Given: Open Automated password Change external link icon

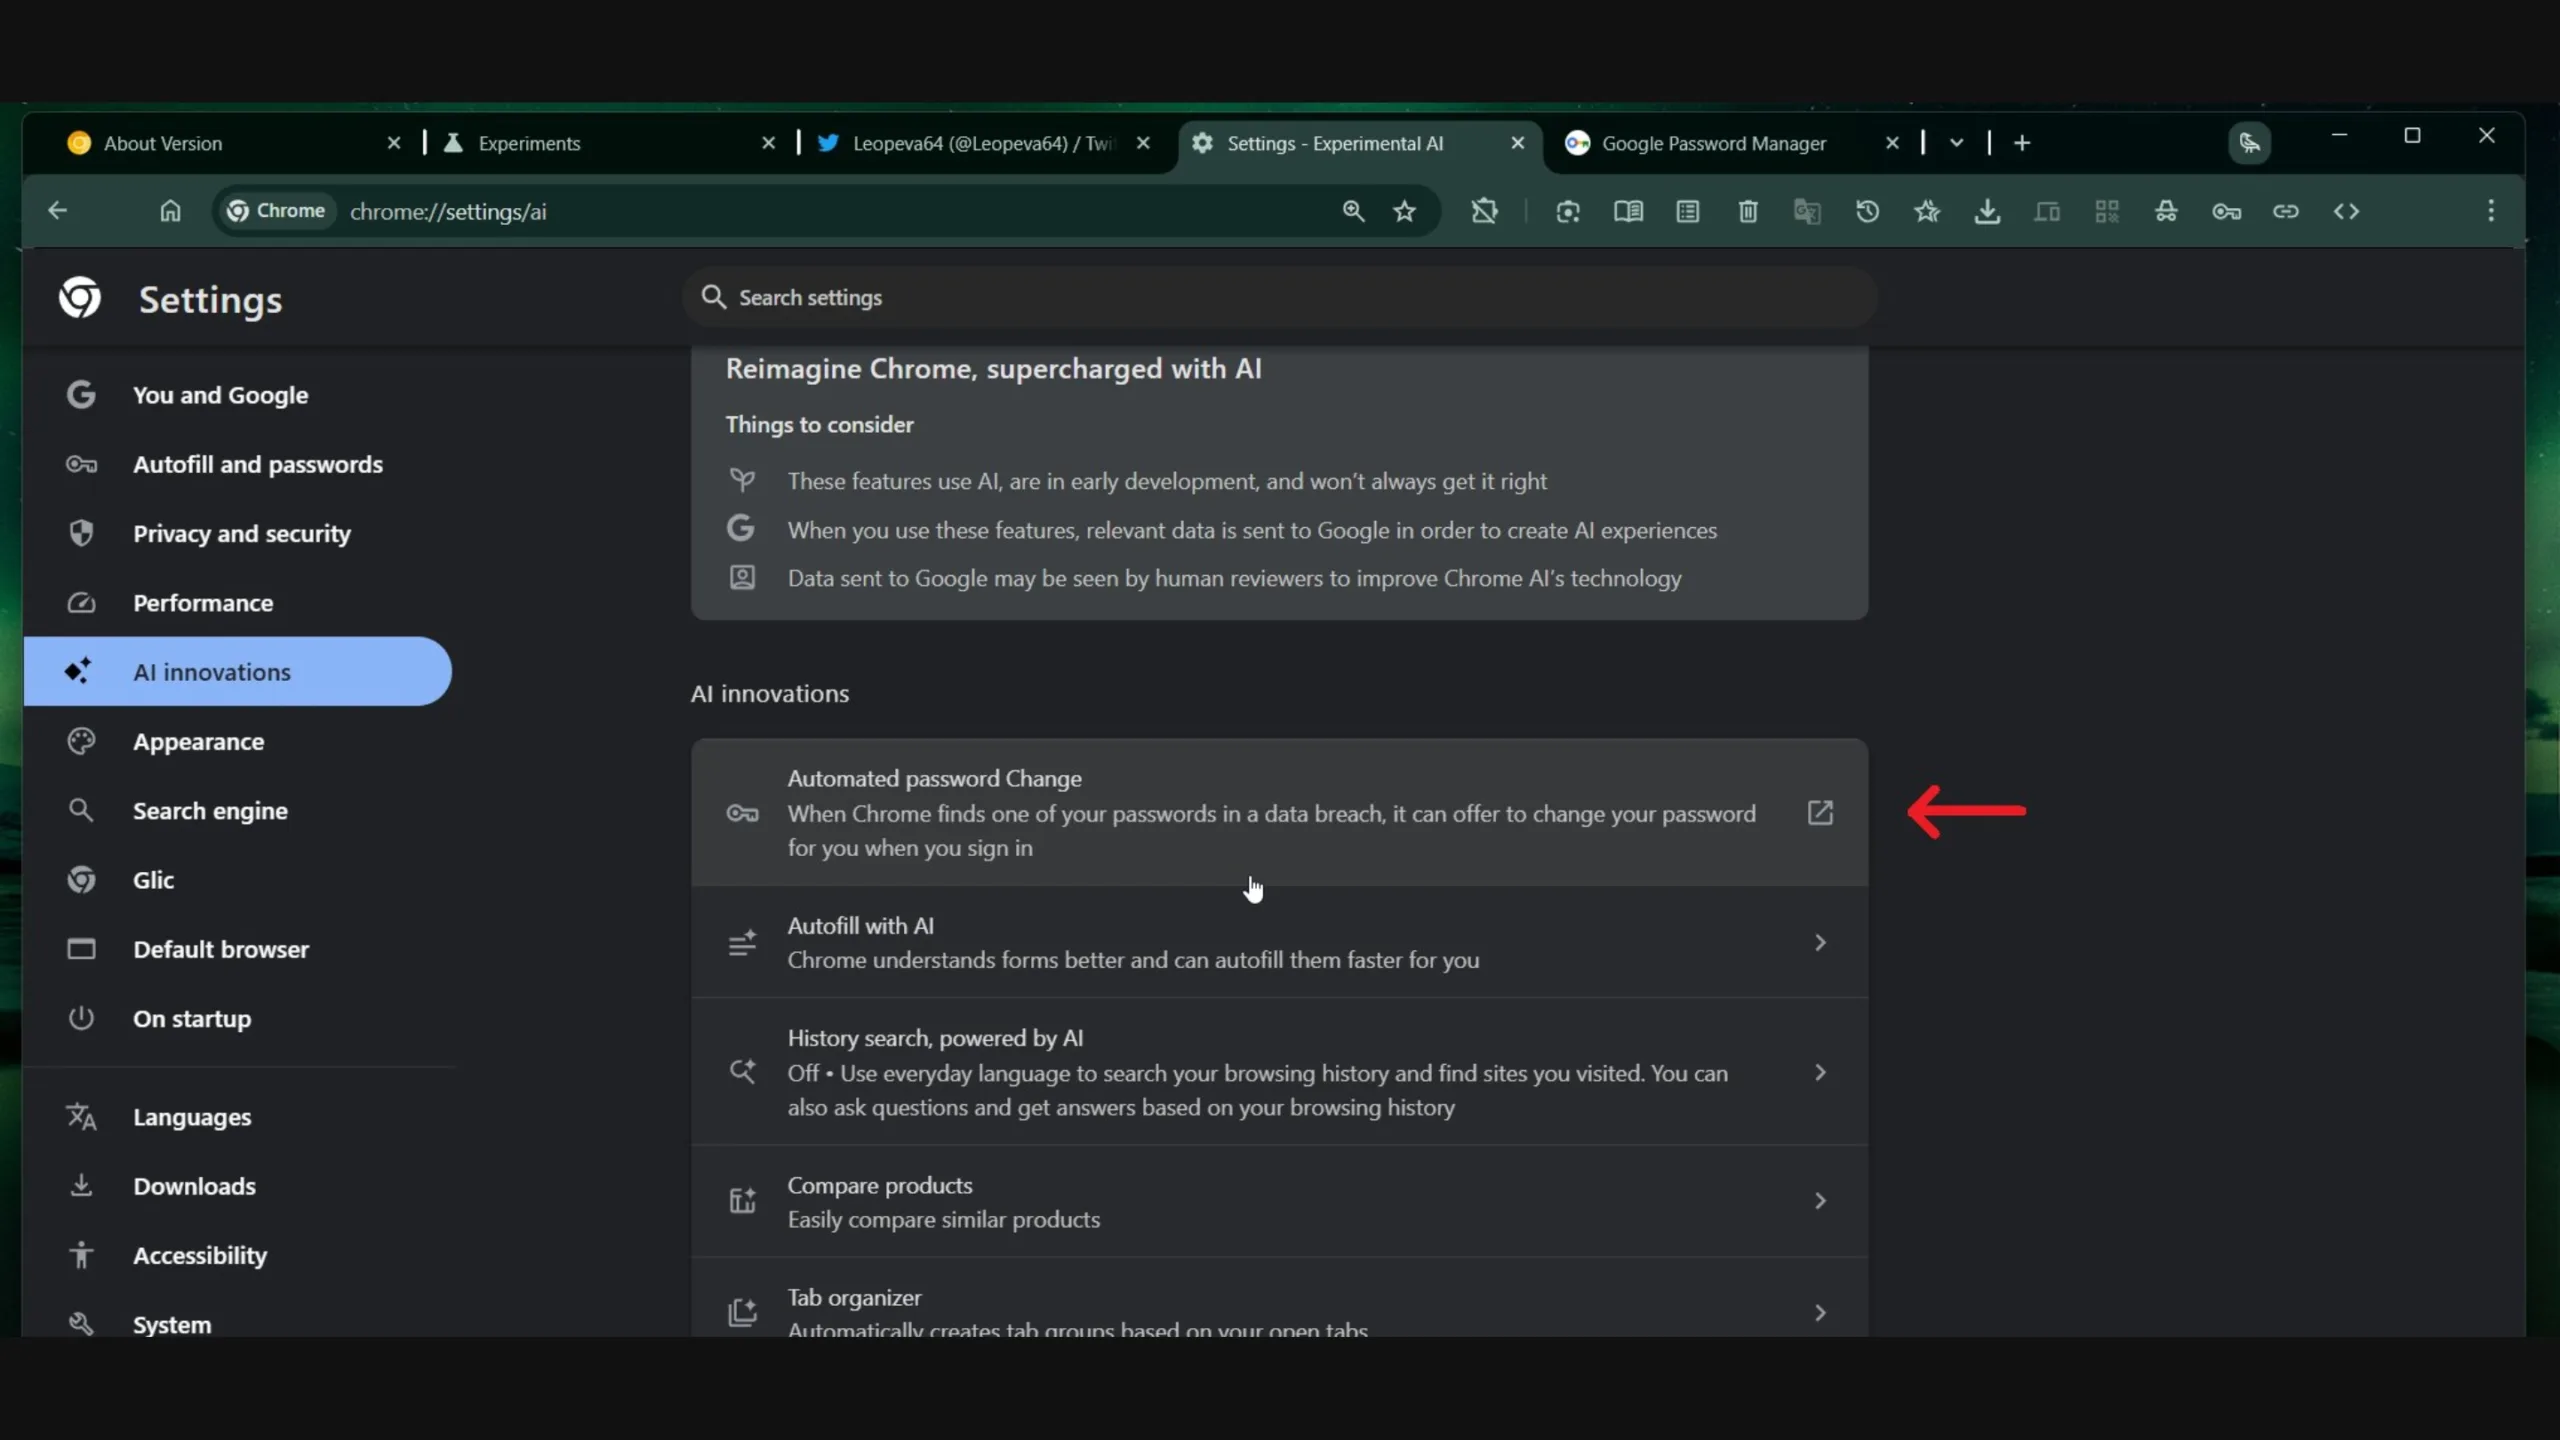Looking at the screenshot, I should pyautogui.click(x=1820, y=812).
